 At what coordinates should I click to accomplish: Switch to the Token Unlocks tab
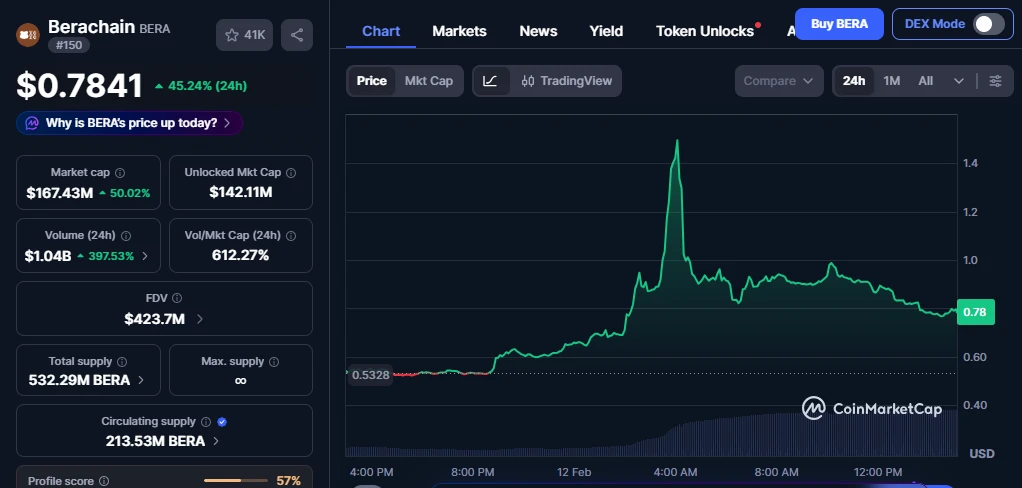(705, 31)
